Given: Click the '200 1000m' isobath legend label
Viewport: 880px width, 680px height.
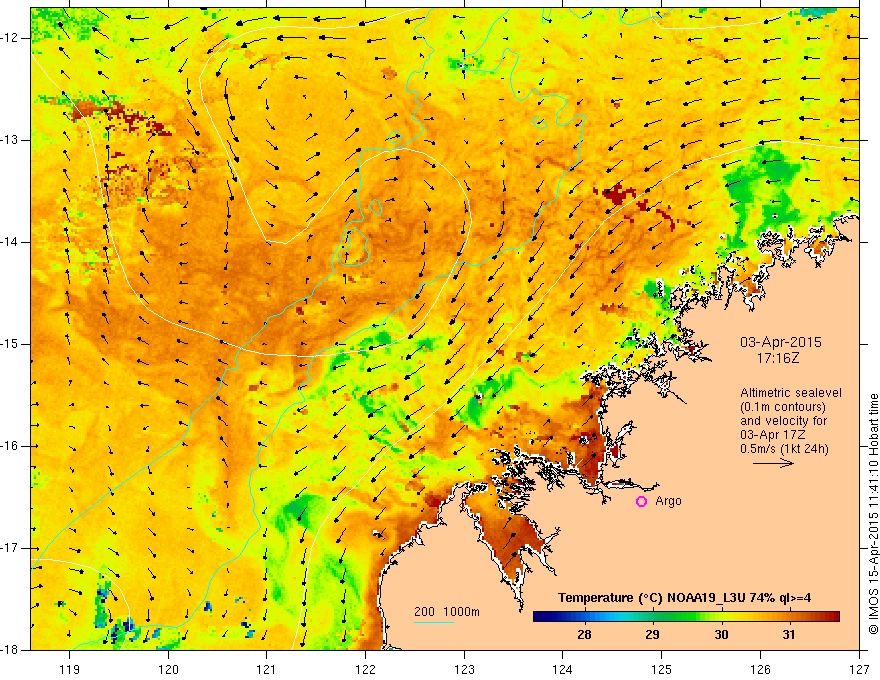Looking at the screenshot, I should (x=447, y=612).
